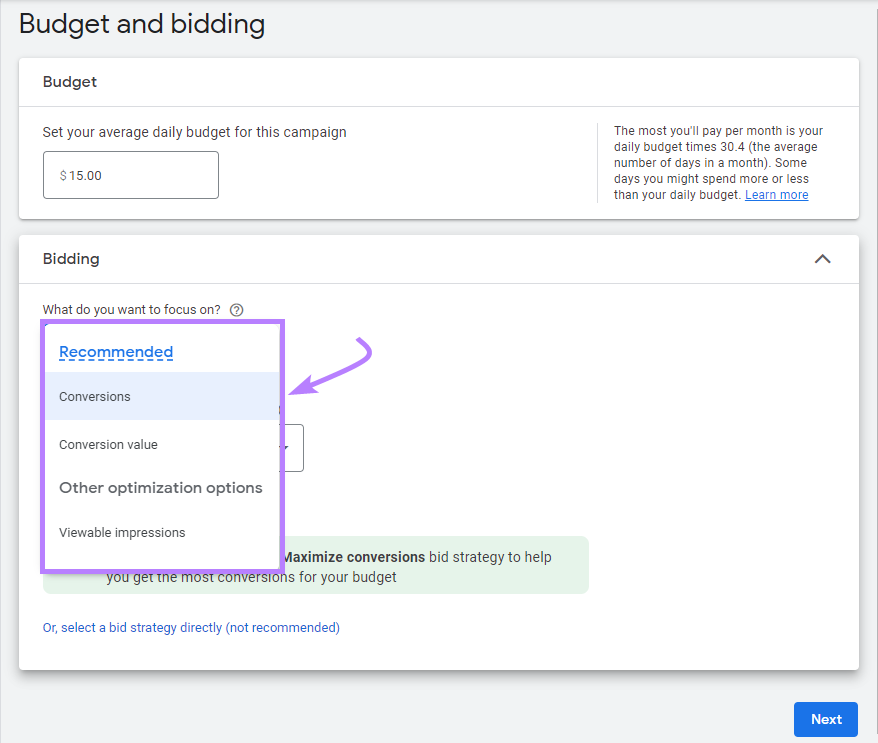Image resolution: width=878 pixels, height=743 pixels.
Task: Click the Budget section header
Action: click(70, 82)
